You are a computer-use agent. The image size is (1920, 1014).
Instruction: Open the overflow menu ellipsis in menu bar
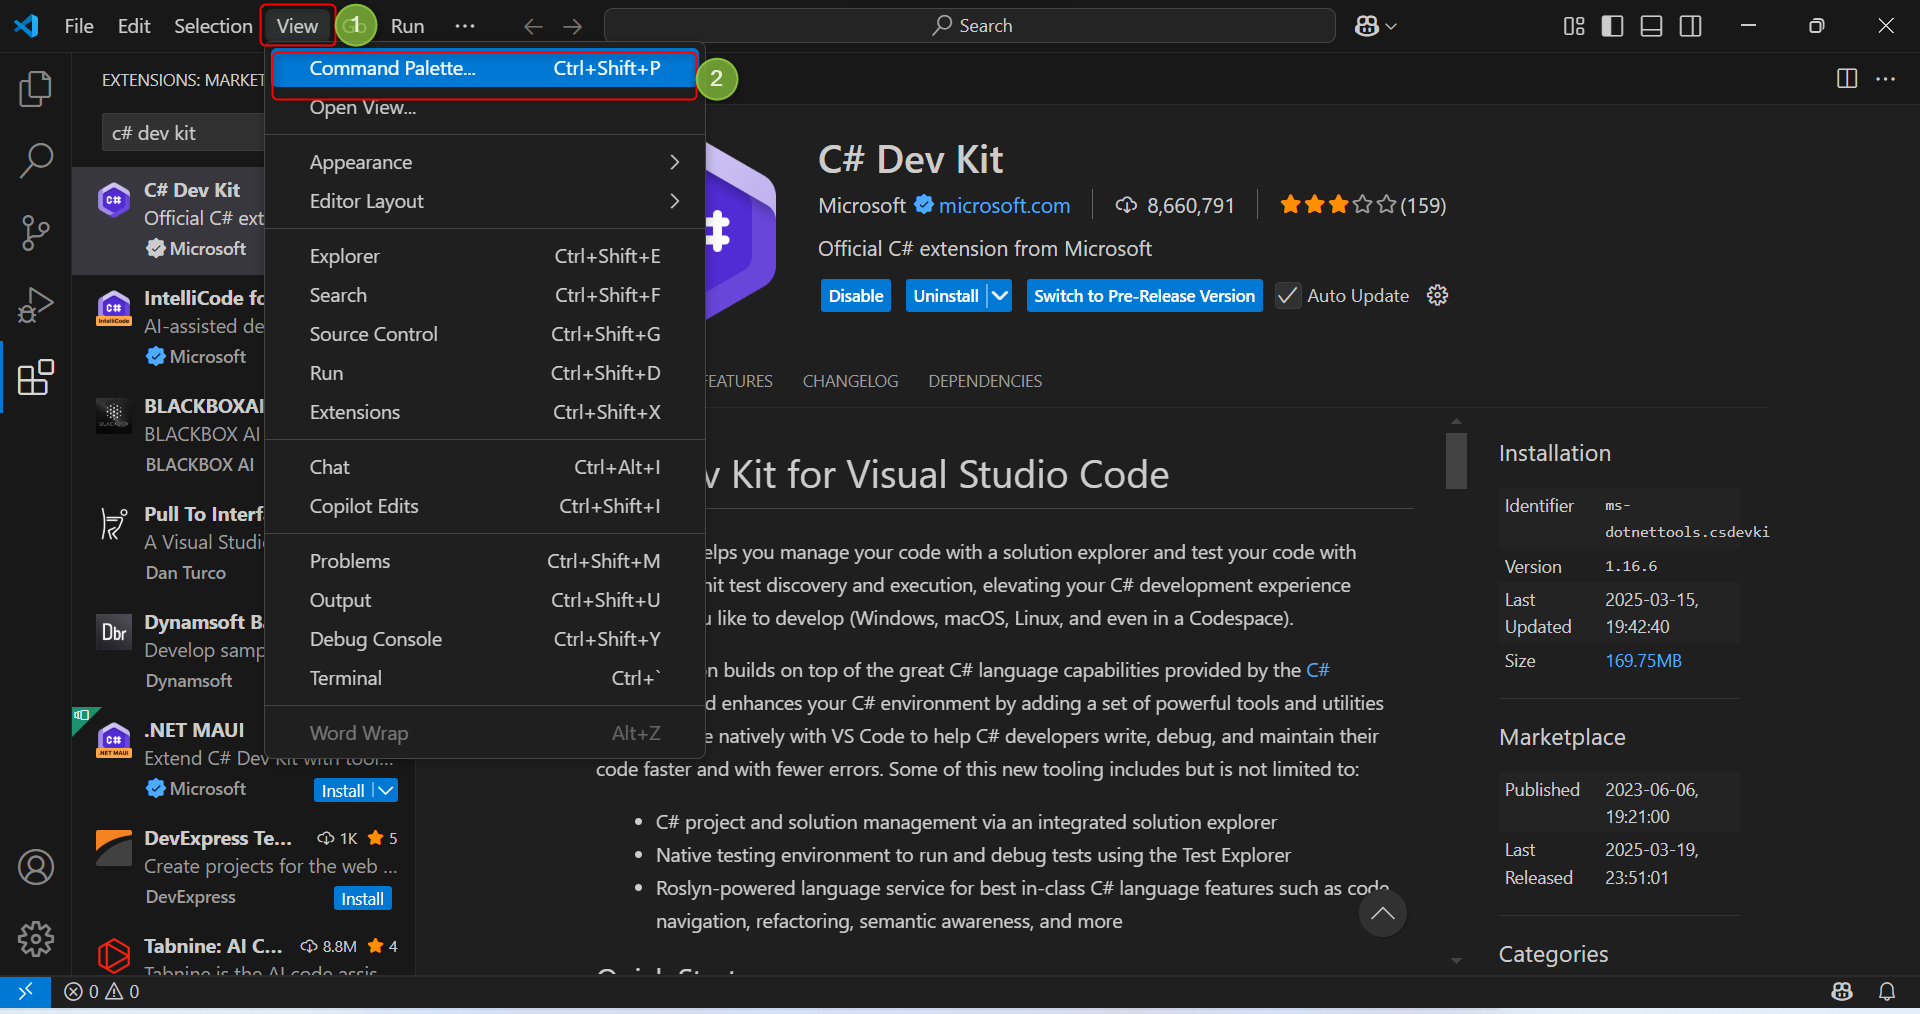click(x=465, y=26)
